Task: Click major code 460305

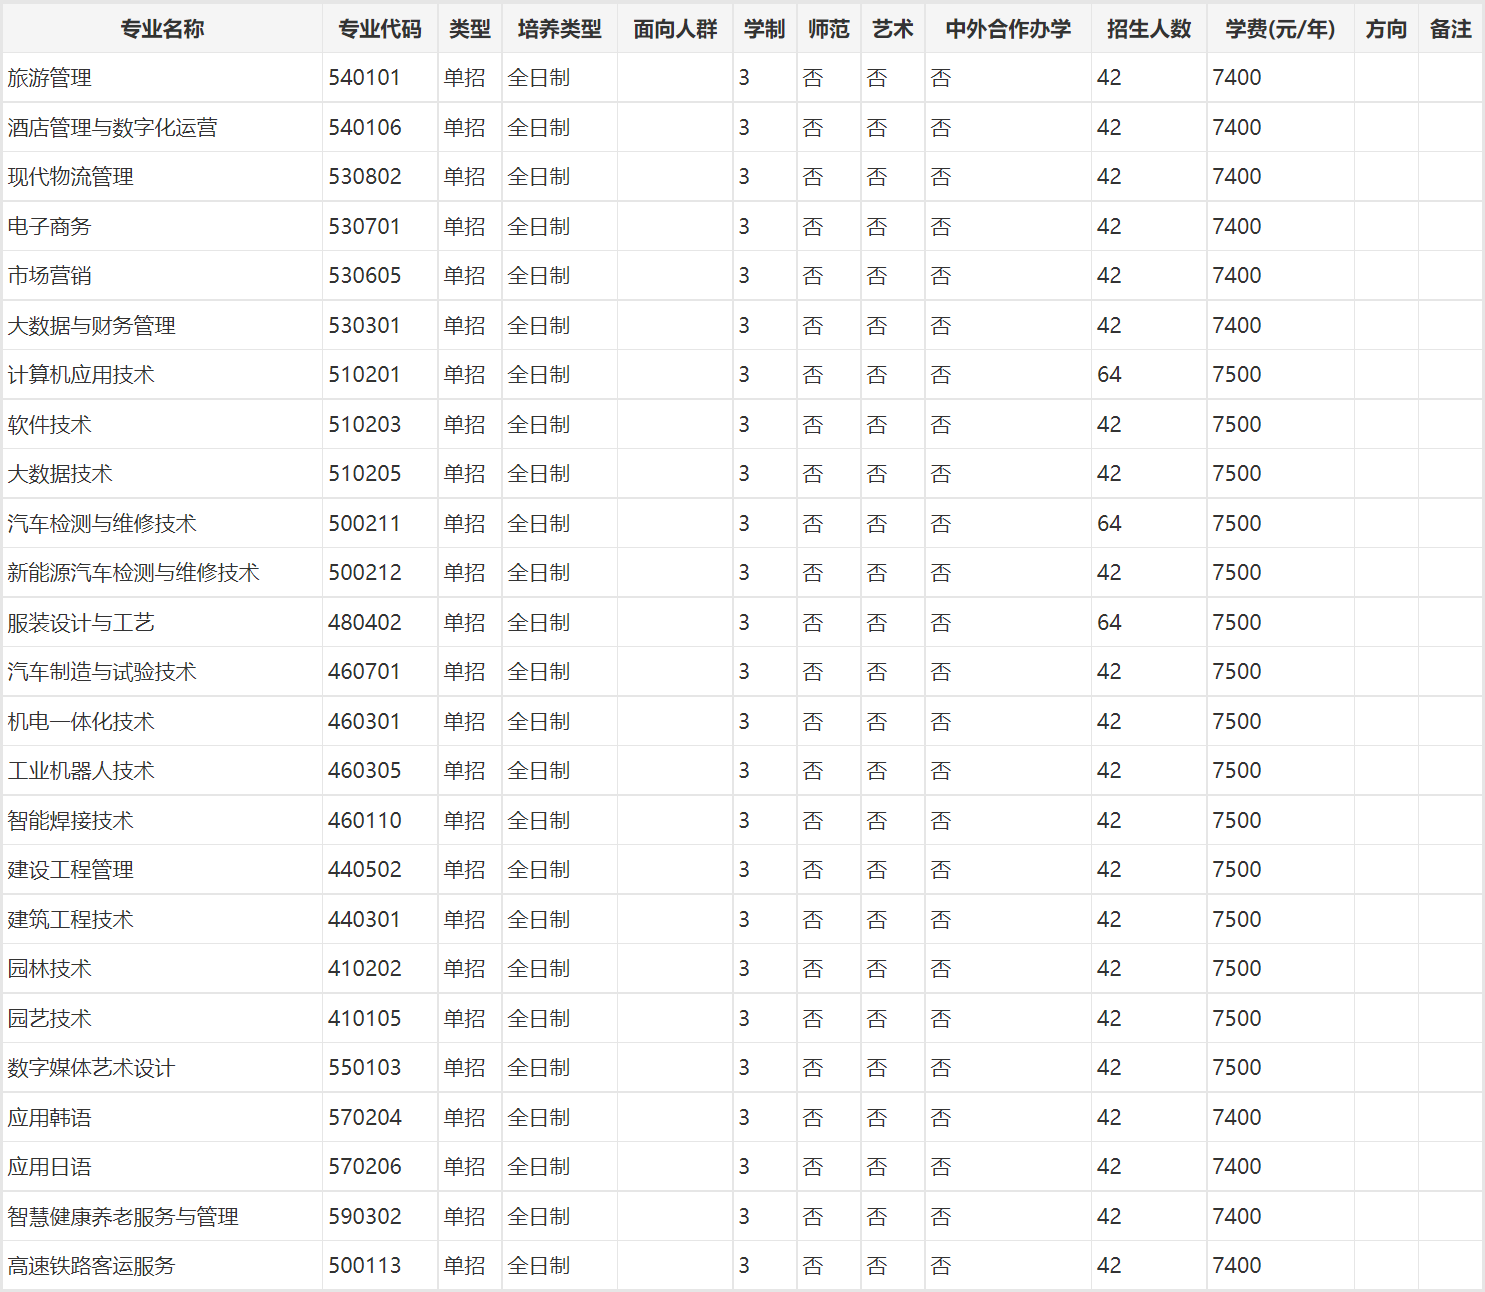Action: click(x=365, y=771)
